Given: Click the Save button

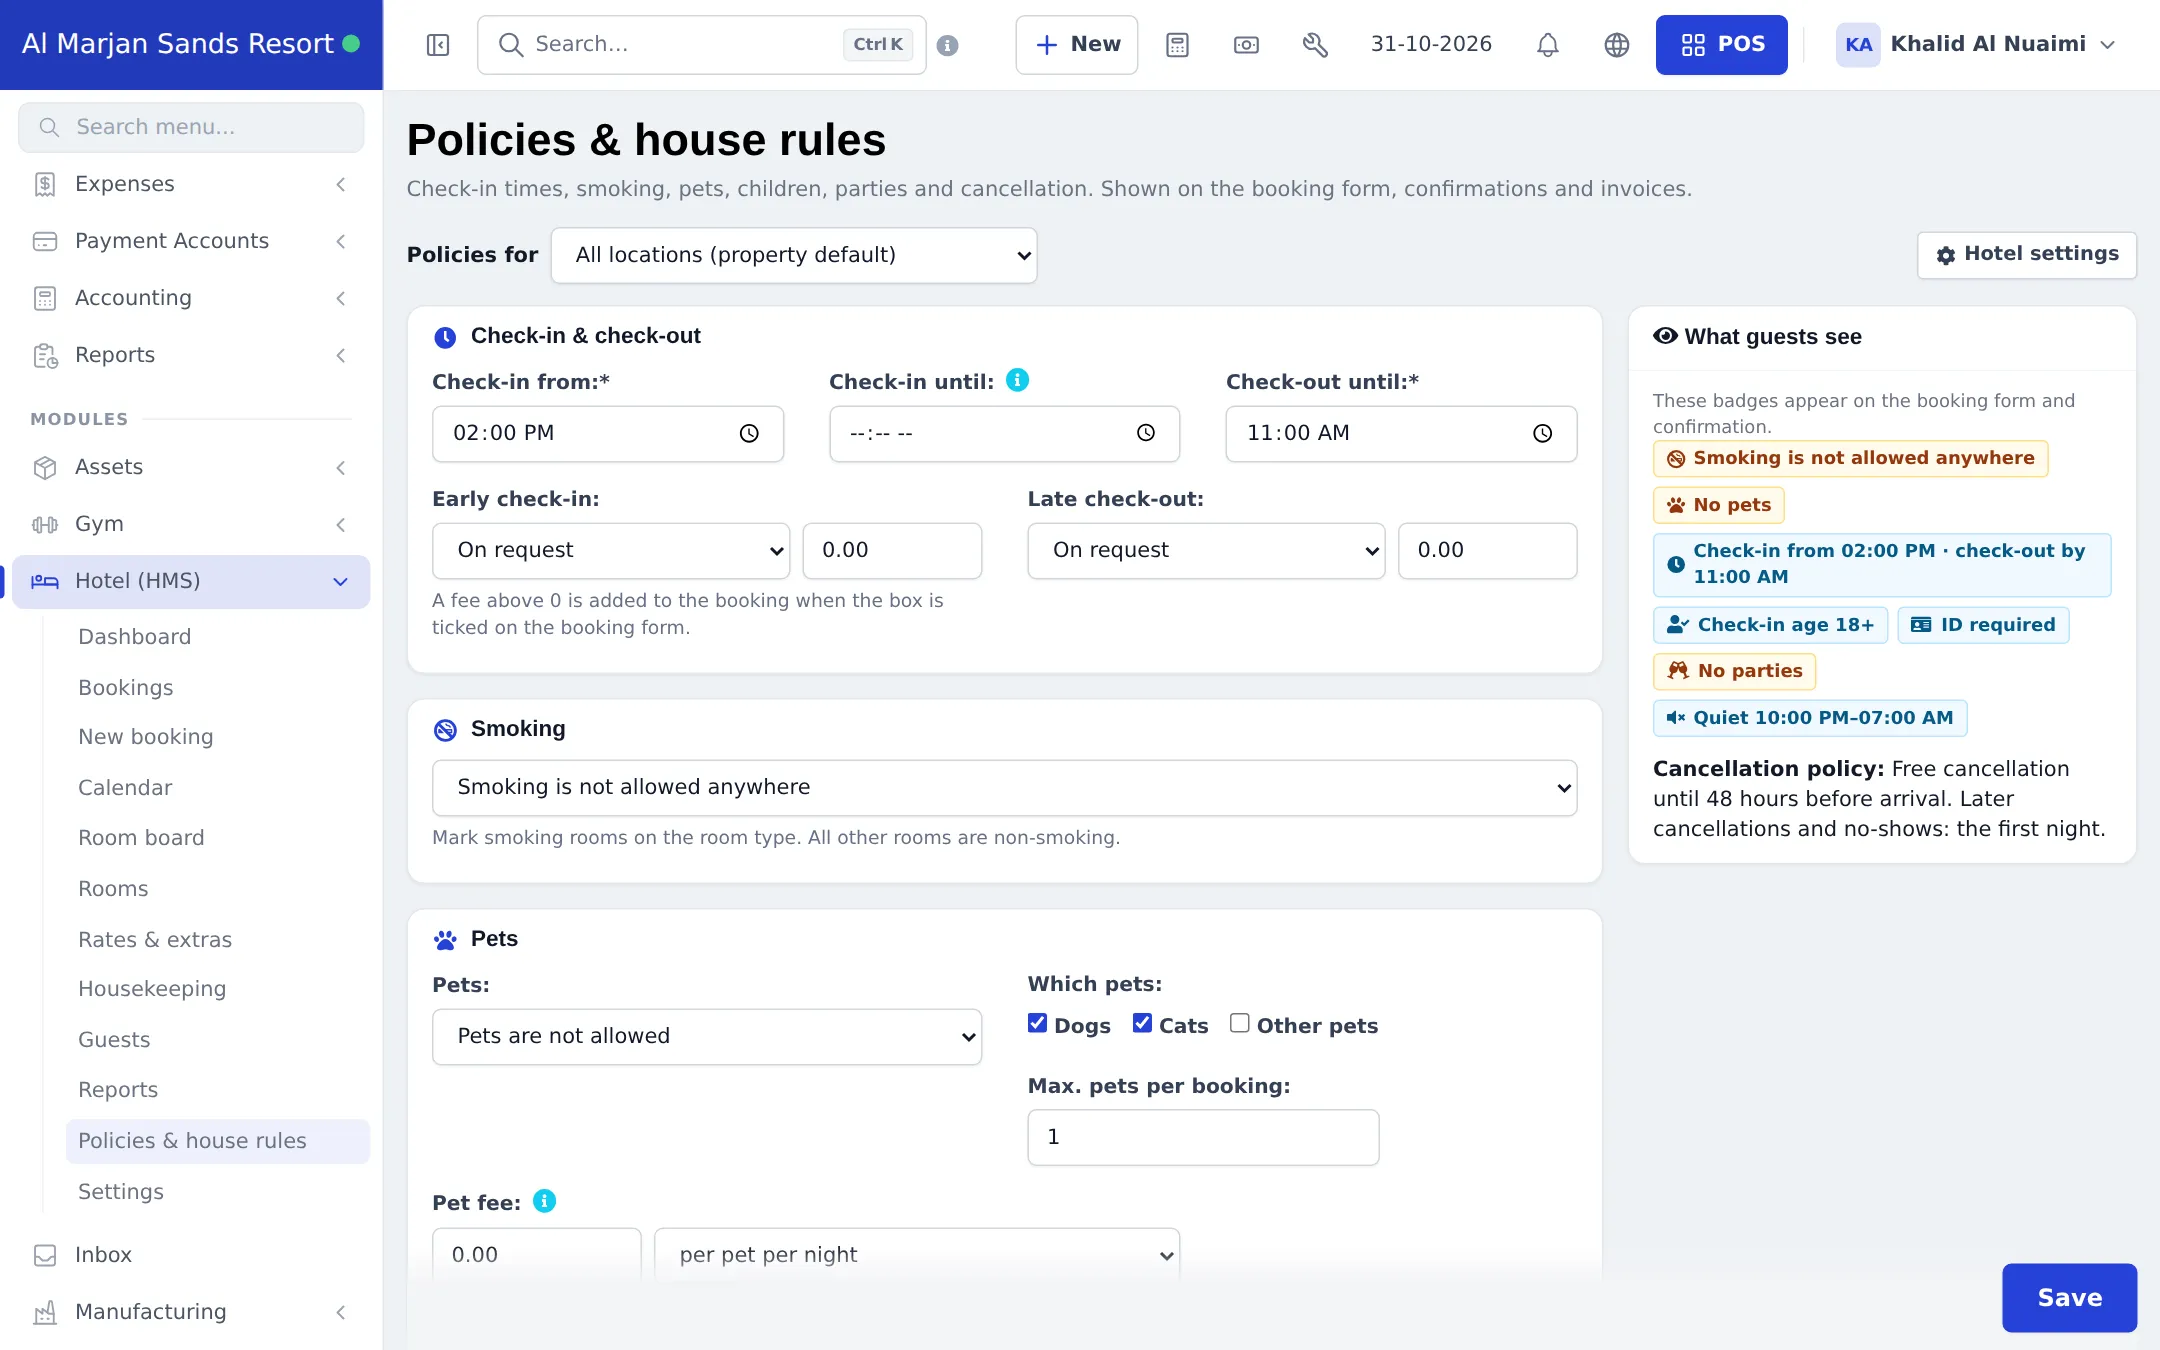Looking at the screenshot, I should pos(2069,1297).
